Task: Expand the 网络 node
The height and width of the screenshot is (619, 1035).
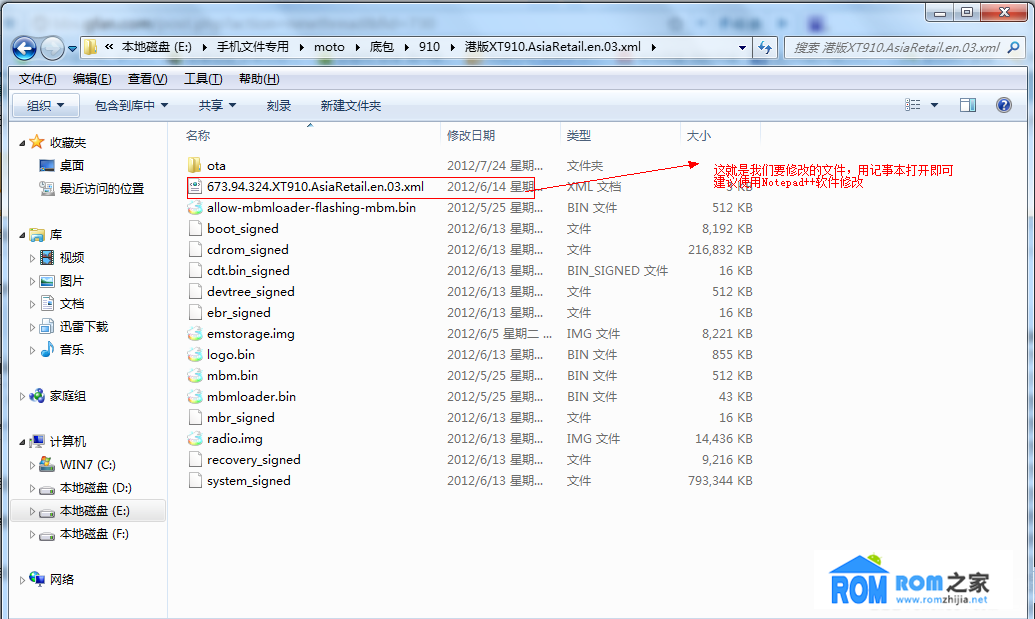Action: 22,580
